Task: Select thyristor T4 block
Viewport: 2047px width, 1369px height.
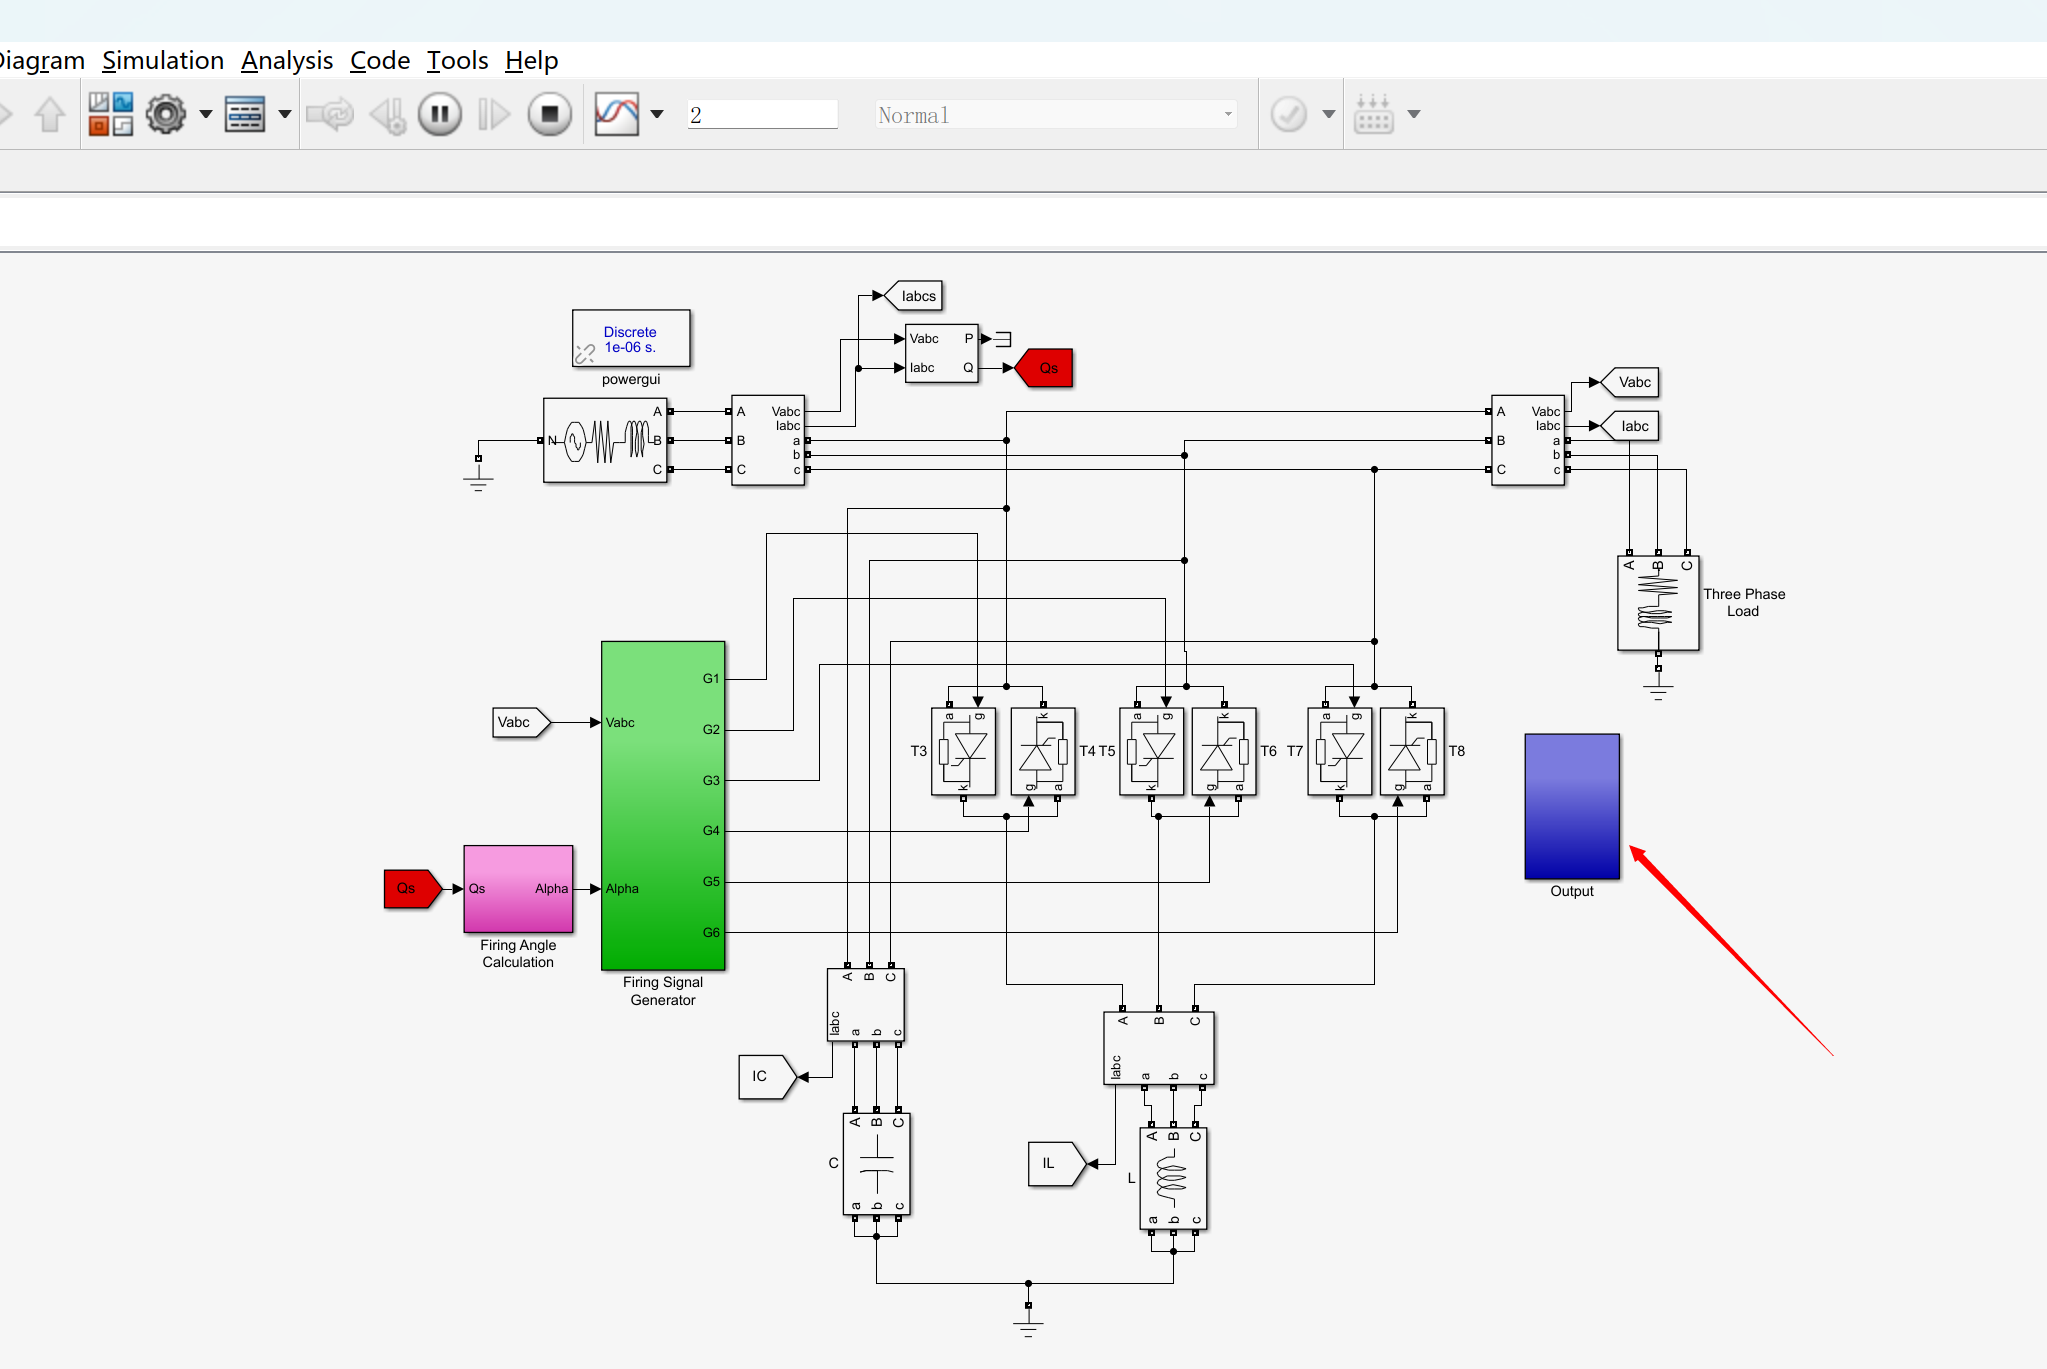Action: coord(1043,751)
